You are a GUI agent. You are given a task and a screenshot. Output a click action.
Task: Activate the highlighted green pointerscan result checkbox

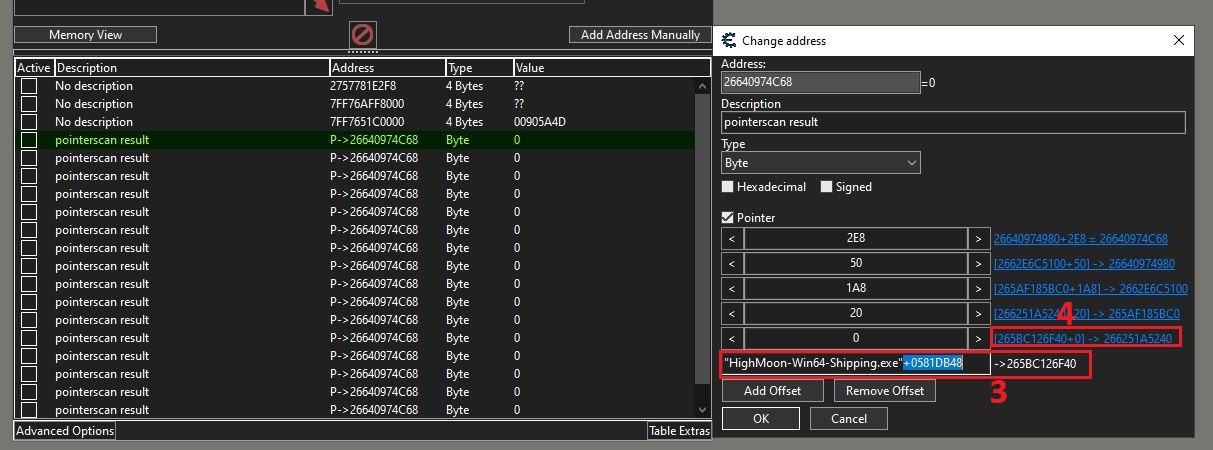pos(29,140)
